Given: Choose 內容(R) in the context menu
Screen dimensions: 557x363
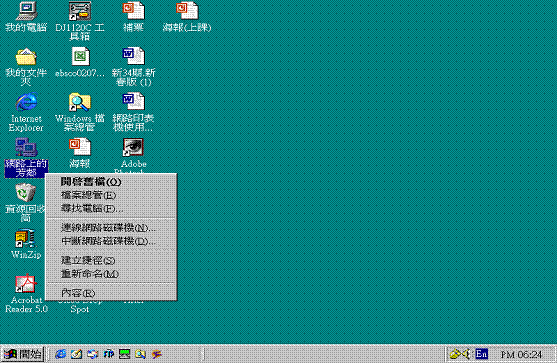Looking at the screenshot, I should [111, 293].
